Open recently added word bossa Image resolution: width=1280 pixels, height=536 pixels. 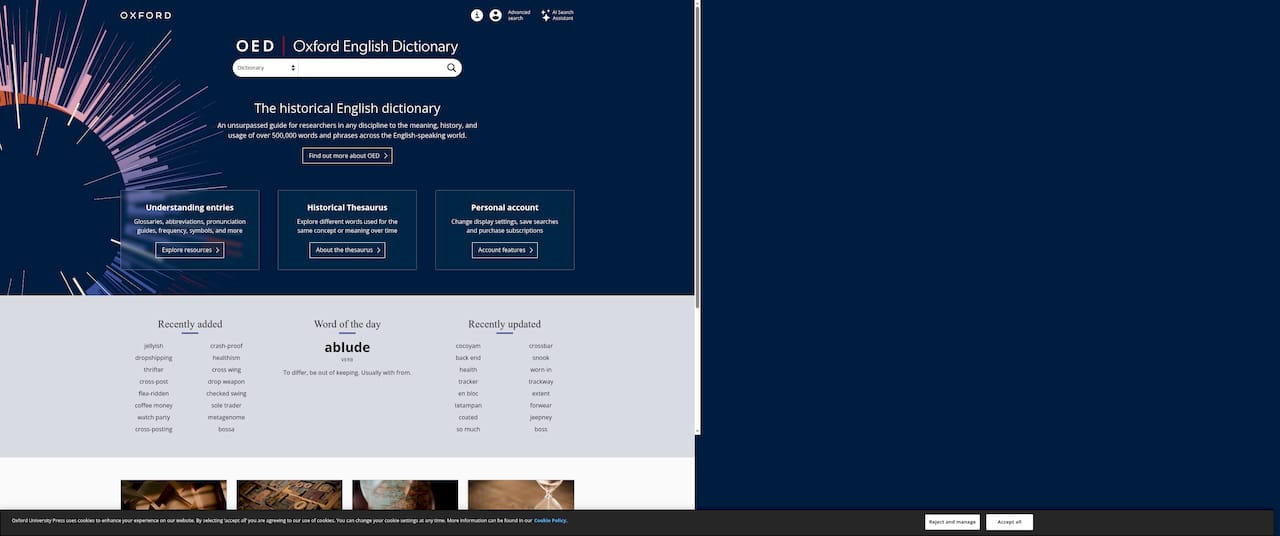[226, 430]
